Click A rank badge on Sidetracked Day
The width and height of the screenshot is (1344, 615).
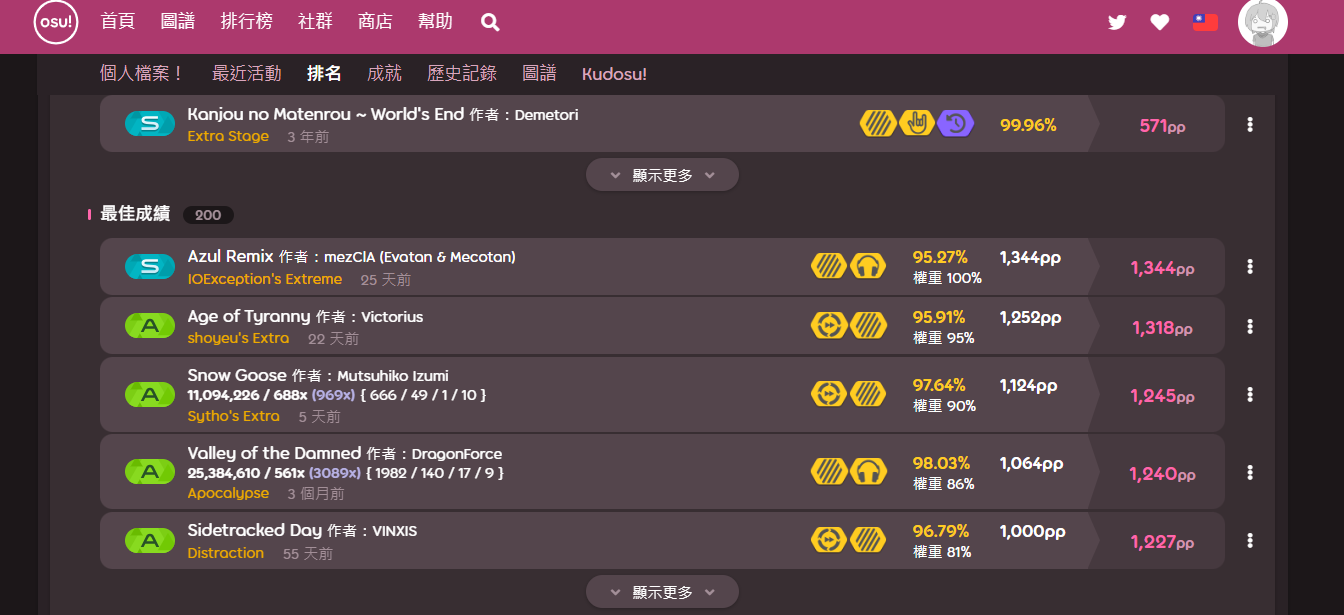click(x=150, y=540)
